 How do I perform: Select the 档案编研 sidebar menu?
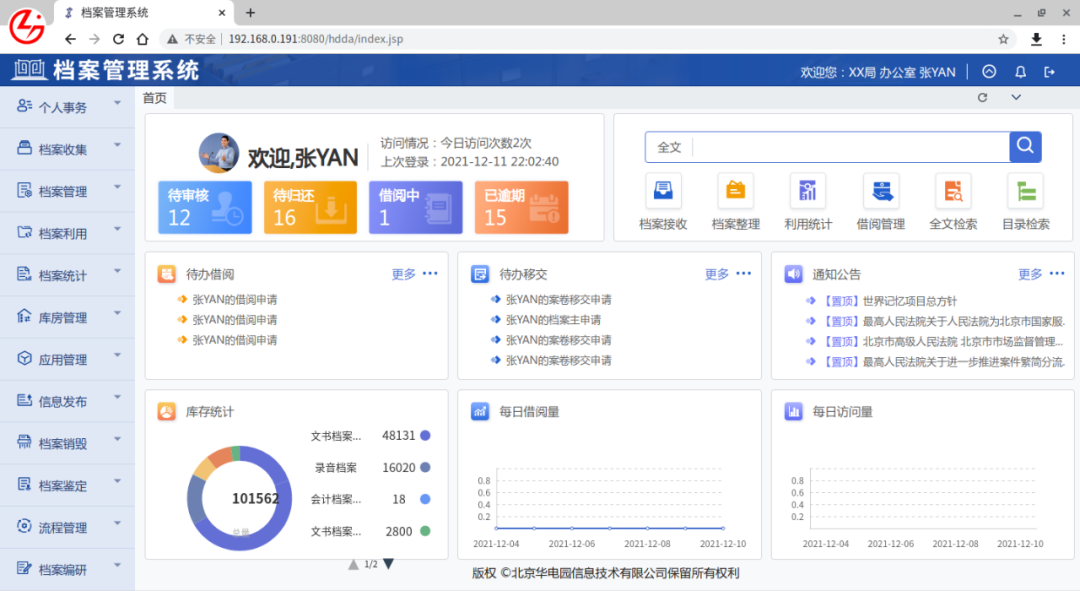point(68,570)
